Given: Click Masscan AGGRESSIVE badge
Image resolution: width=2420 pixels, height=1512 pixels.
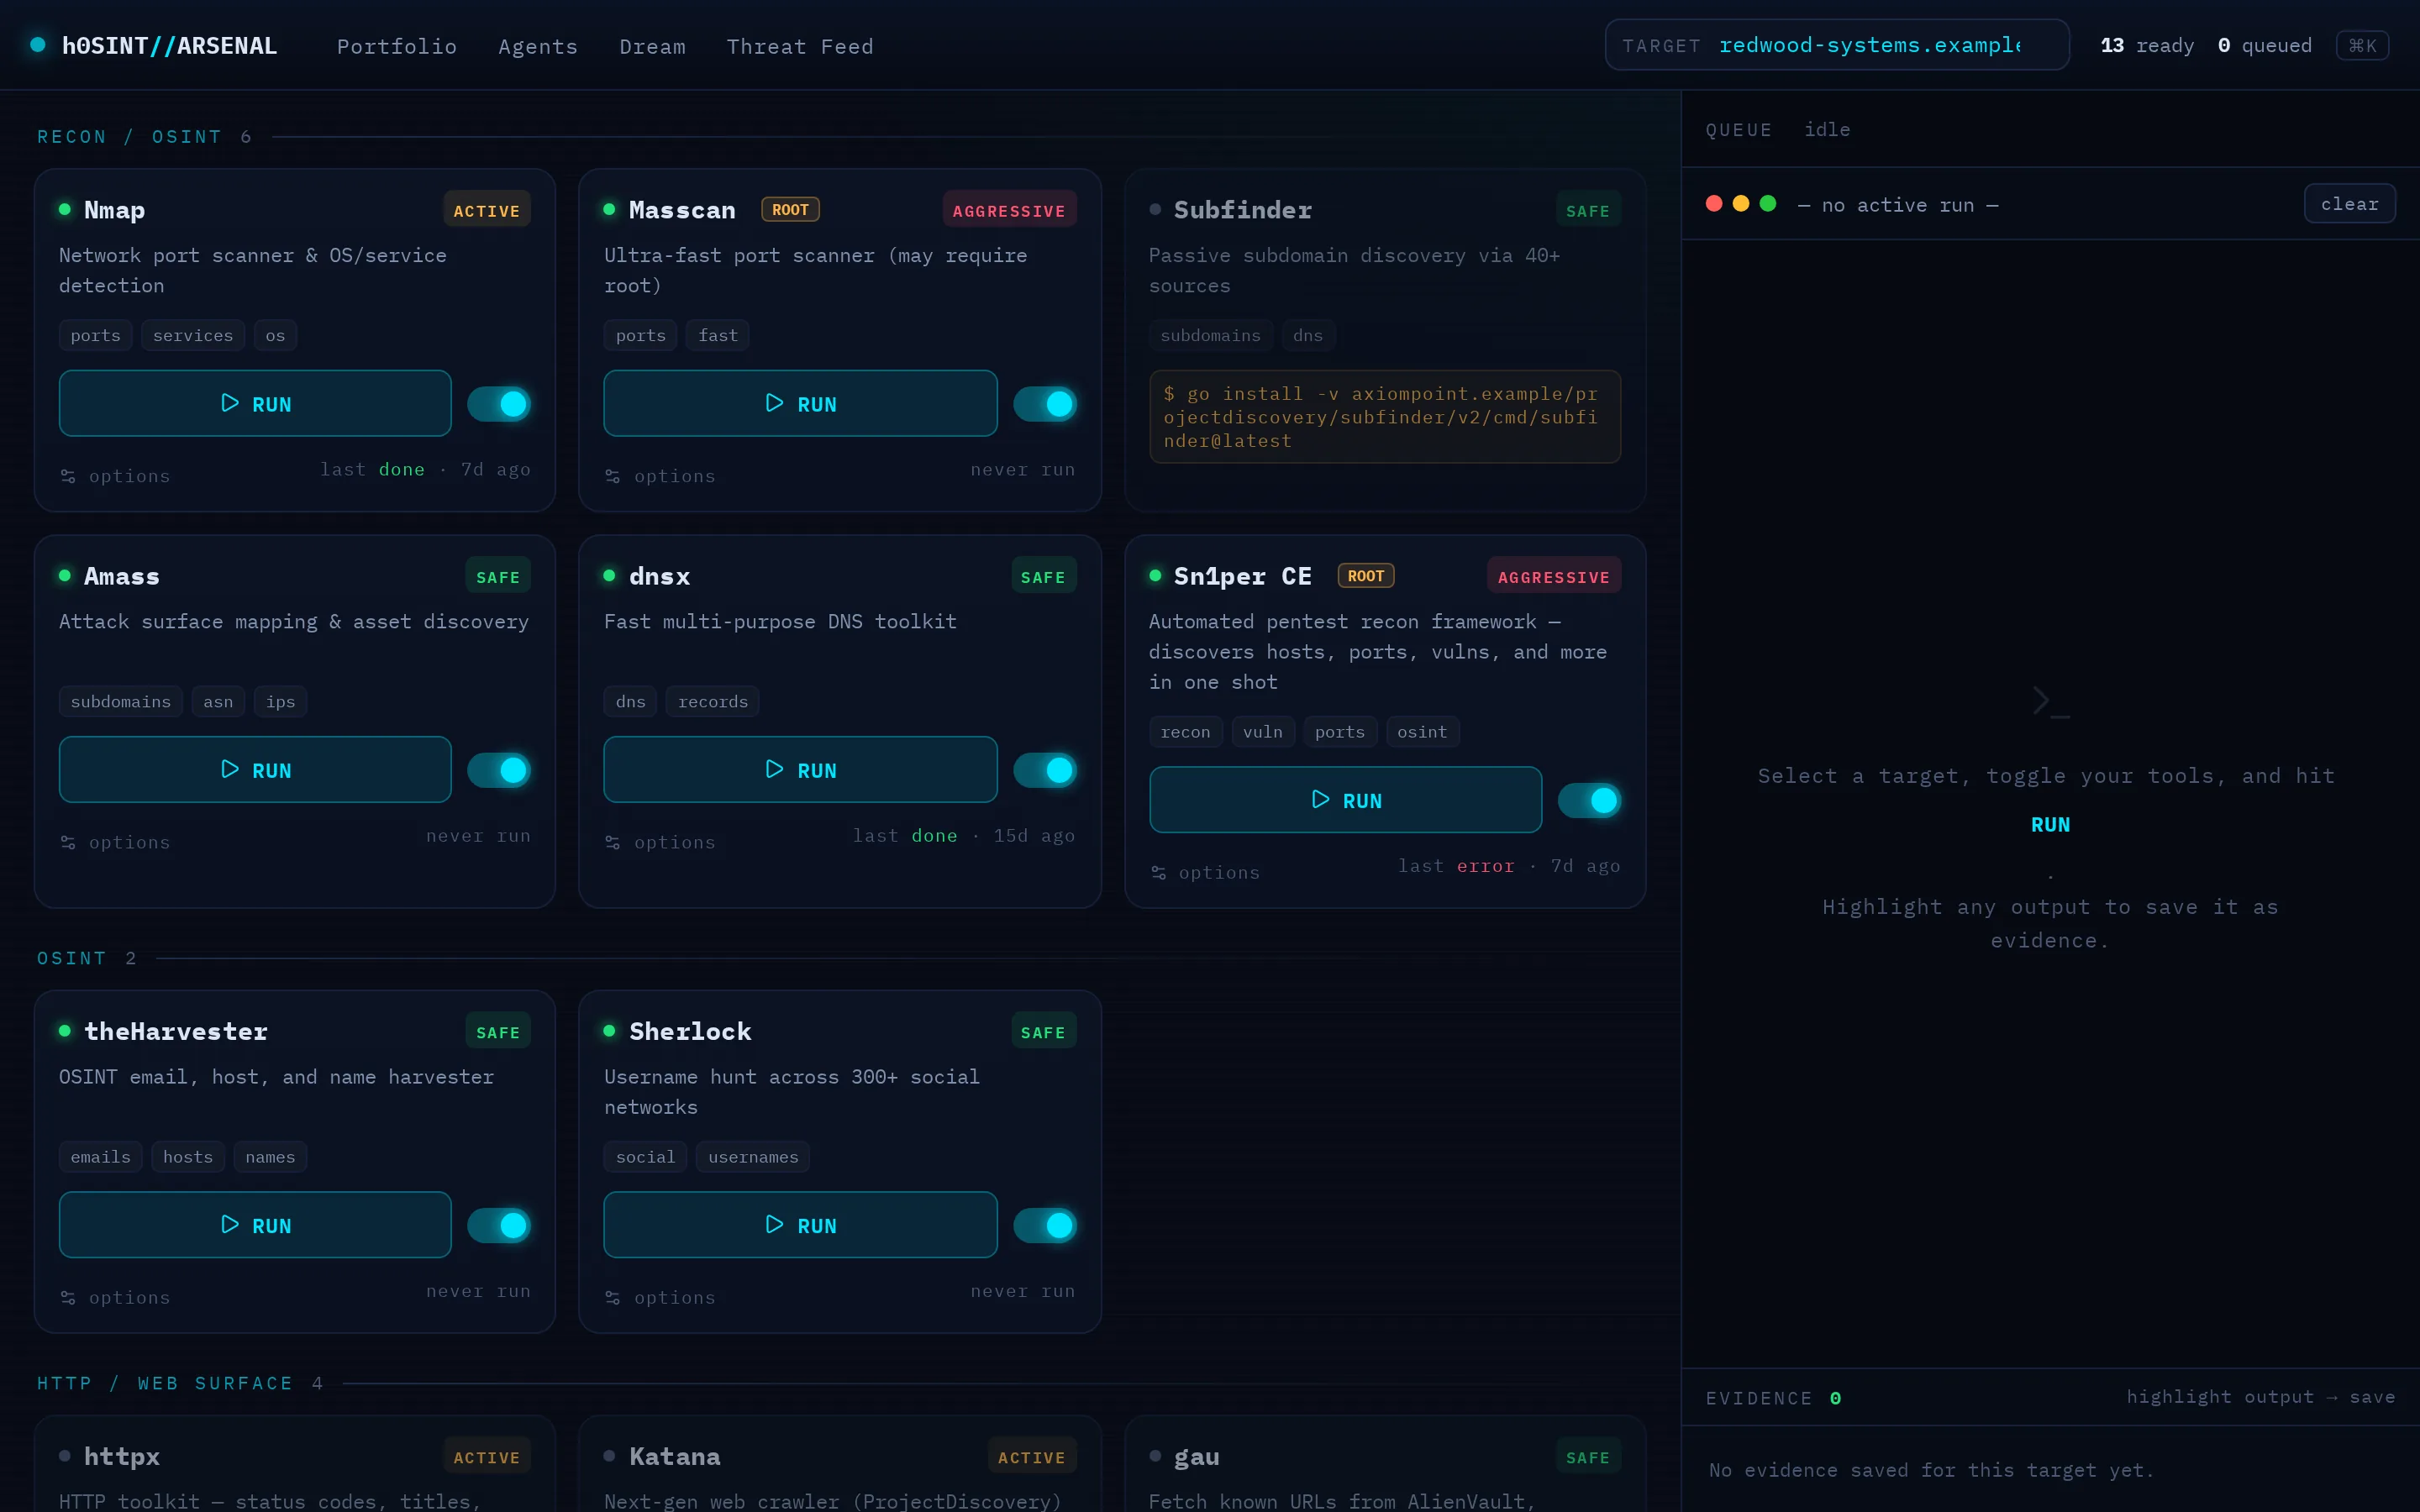Looking at the screenshot, I should (x=1009, y=210).
